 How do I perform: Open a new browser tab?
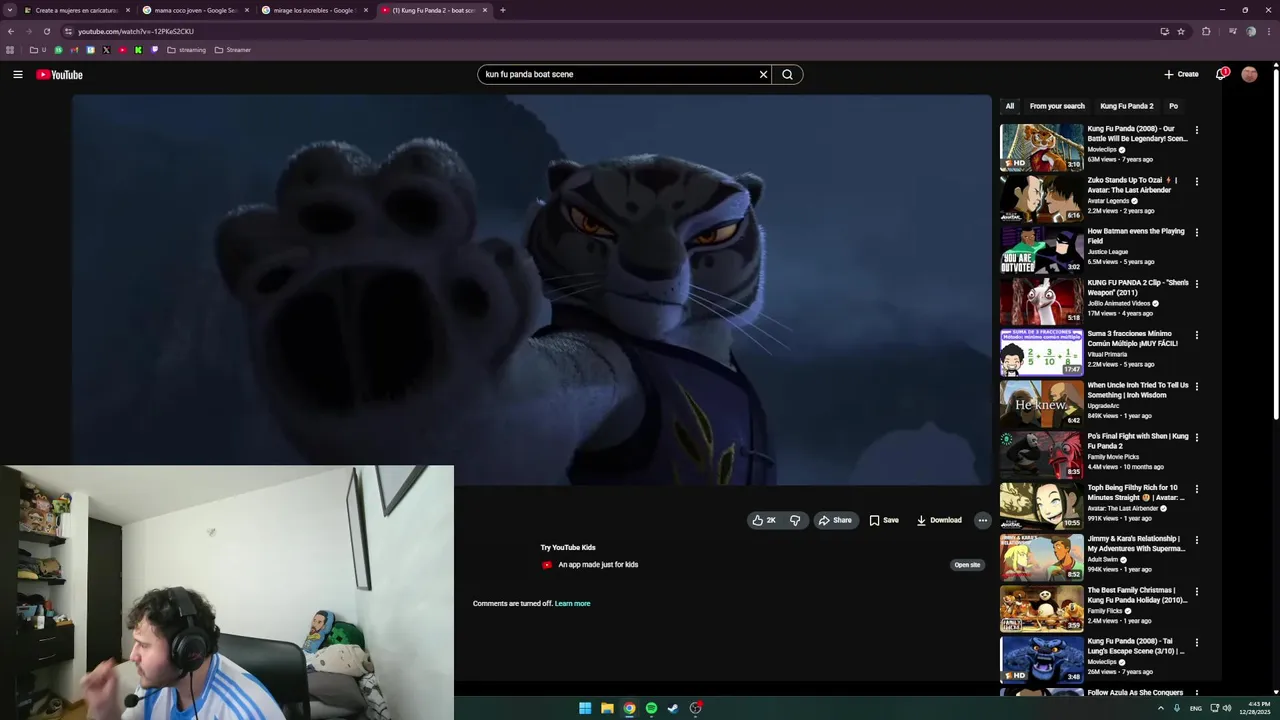point(502,10)
